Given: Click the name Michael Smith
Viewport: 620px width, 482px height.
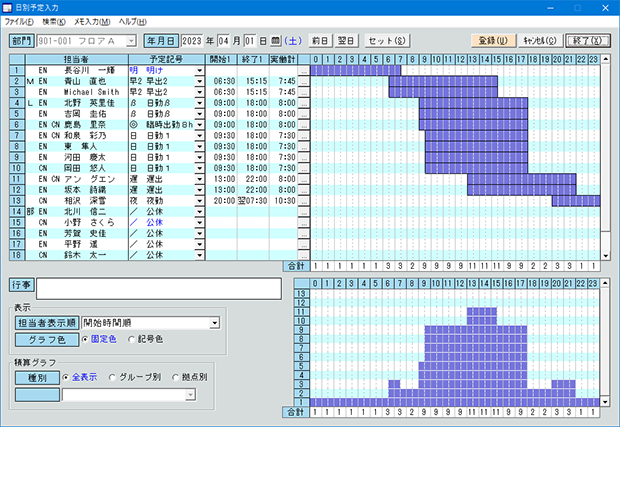Looking at the screenshot, I should coord(91,92).
